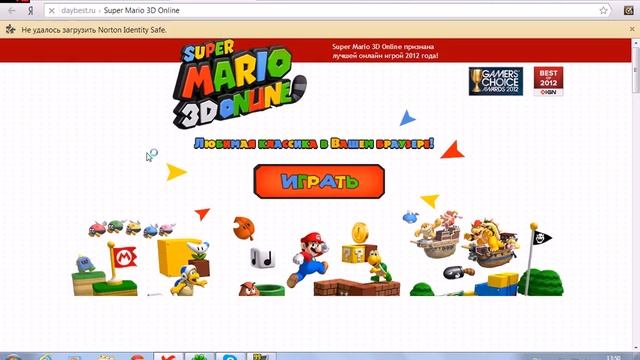Click the Norton Identity Safe notification icon
The width and height of the screenshot is (640, 360).
point(11,29)
